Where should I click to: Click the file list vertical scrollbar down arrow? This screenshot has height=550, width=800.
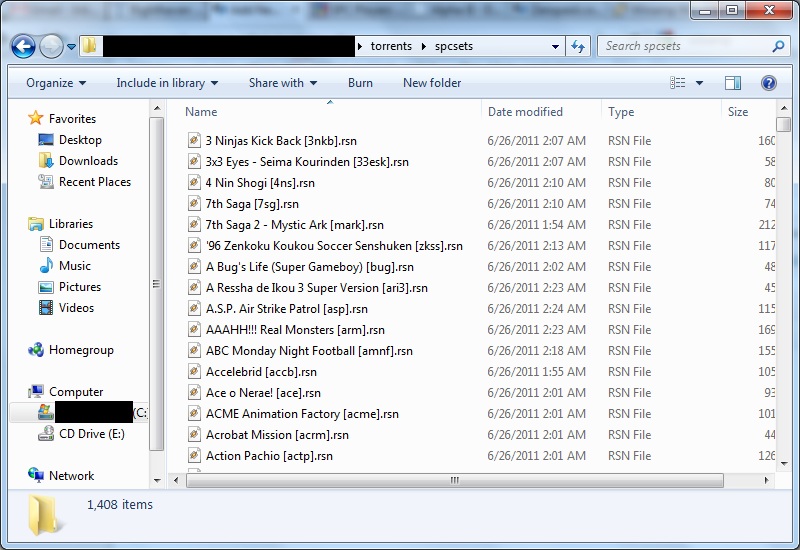(x=784, y=464)
